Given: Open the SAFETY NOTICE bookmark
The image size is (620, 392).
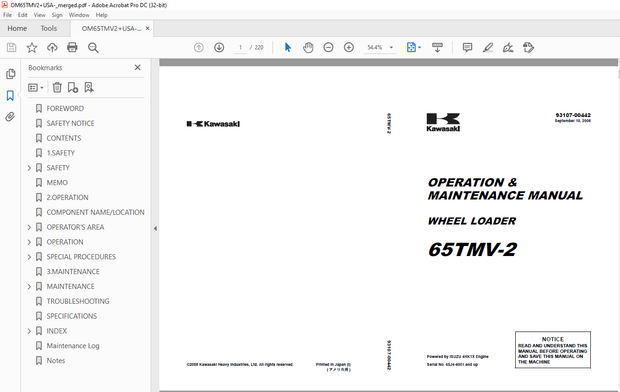Looking at the screenshot, I should click(x=70, y=123).
